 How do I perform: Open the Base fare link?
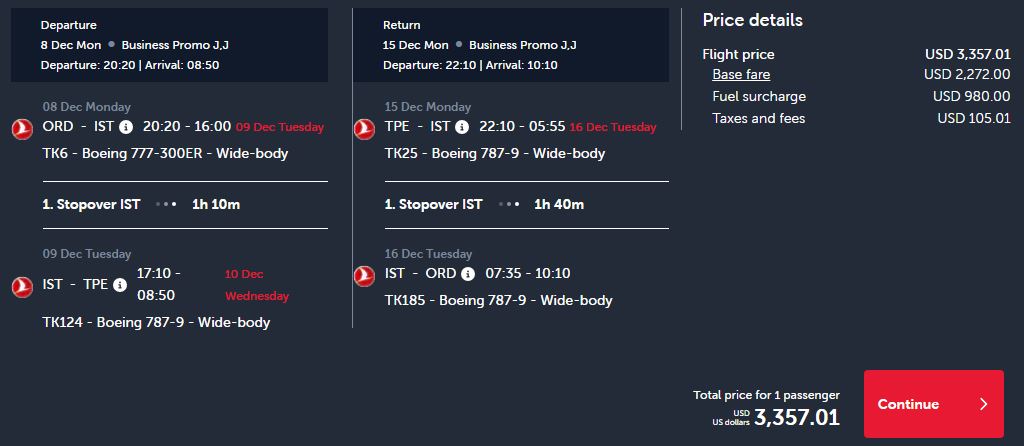click(741, 74)
